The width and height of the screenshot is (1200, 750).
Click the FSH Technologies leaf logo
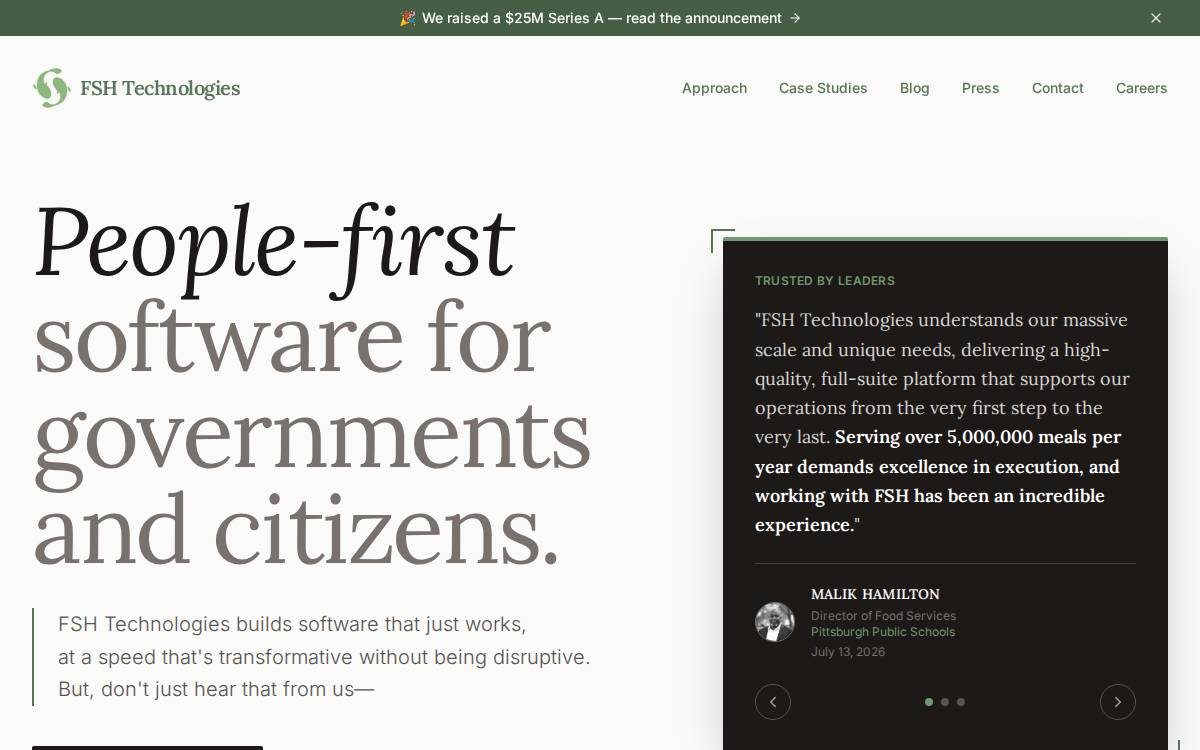click(52, 88)
